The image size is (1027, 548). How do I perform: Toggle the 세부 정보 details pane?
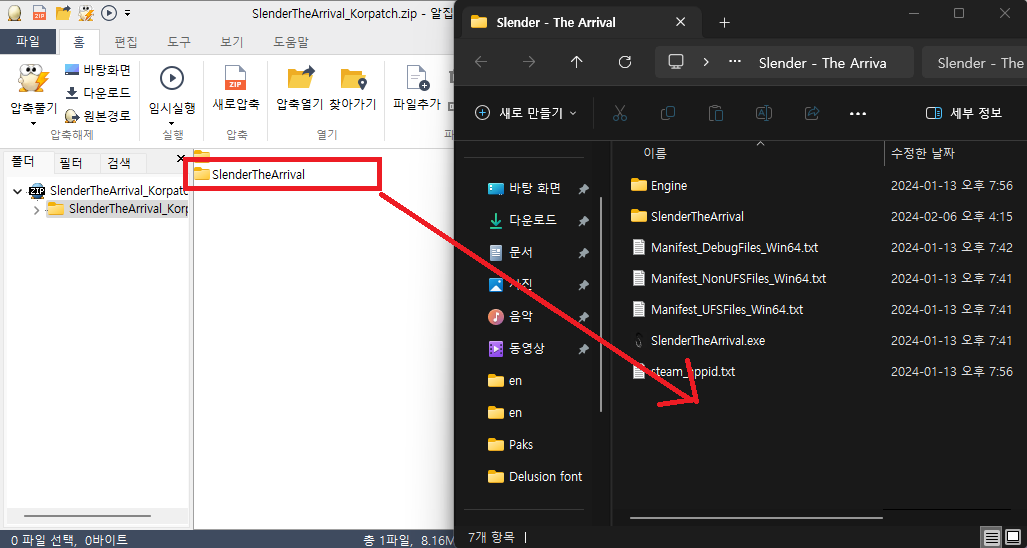coord(963,113)
